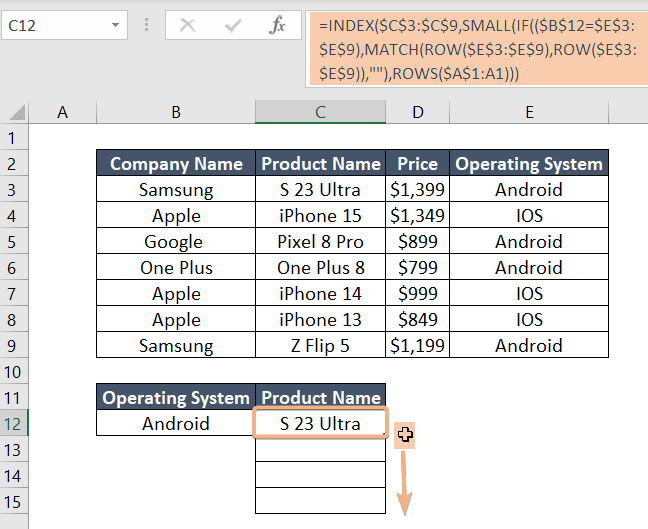
Task: Select column D header
Action: pyautogui.click(x=417, y=112)
